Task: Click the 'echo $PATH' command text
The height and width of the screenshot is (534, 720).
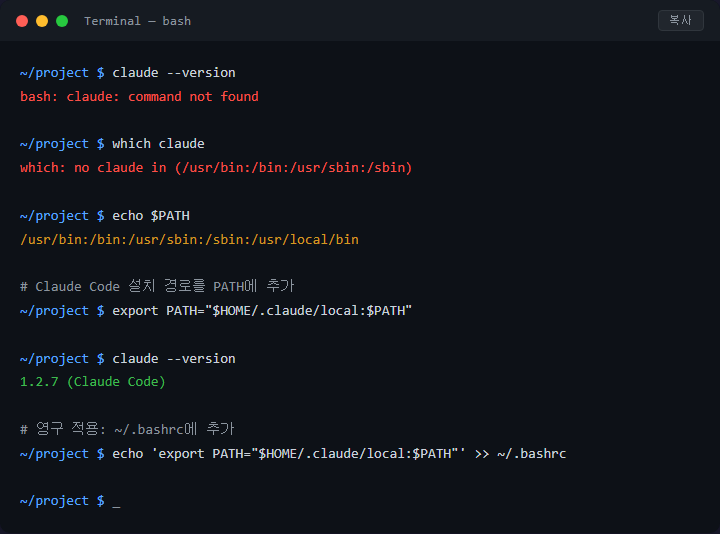Action: coord(151,216)
